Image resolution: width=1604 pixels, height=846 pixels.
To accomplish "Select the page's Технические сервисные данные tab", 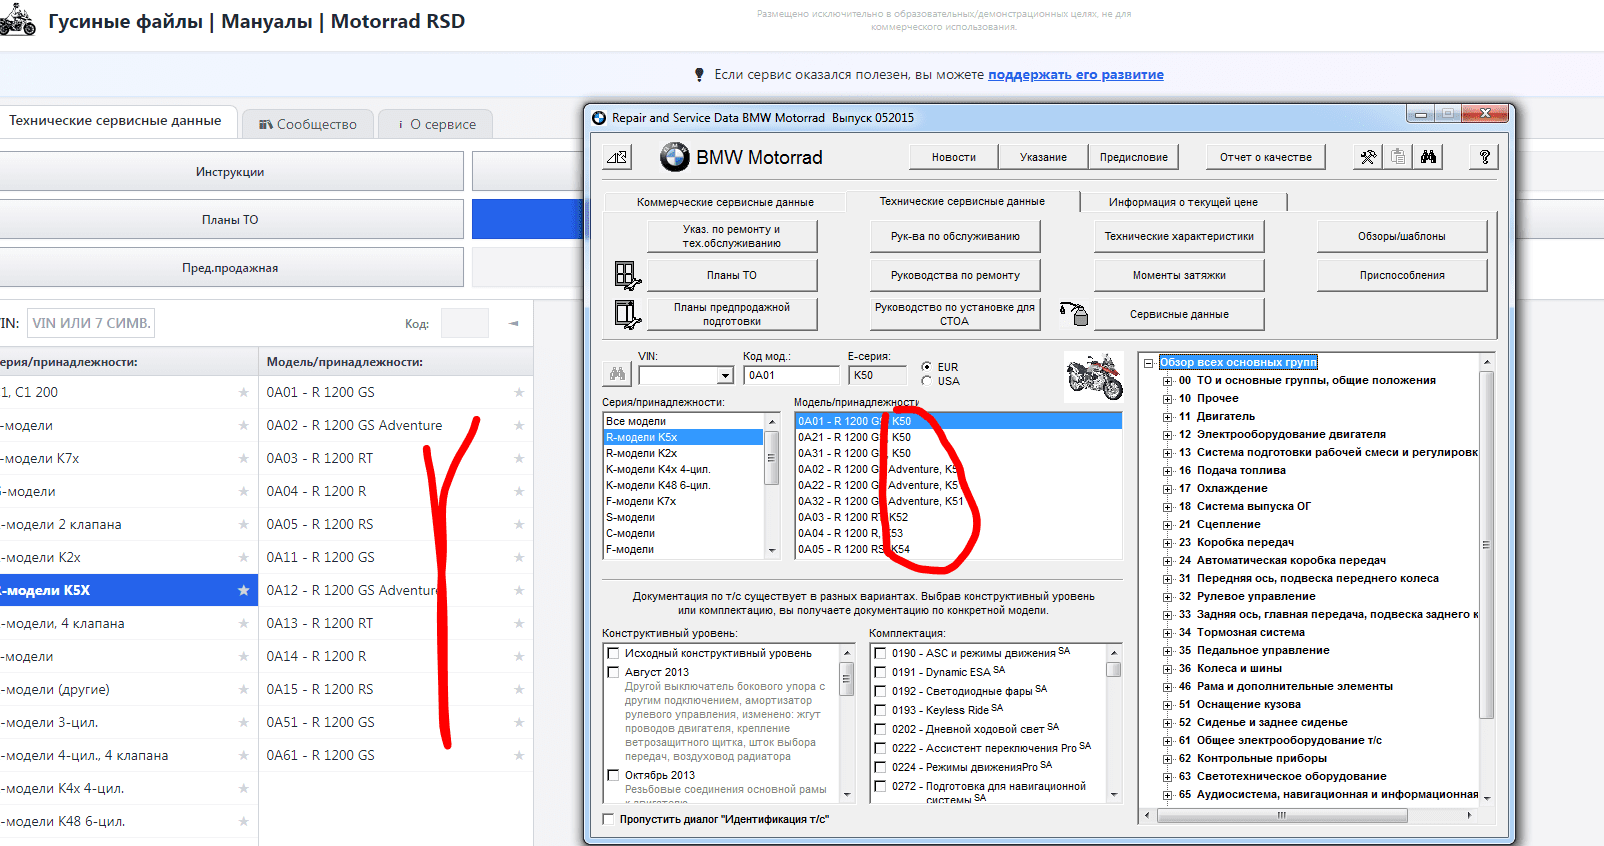I will (116, 121).
